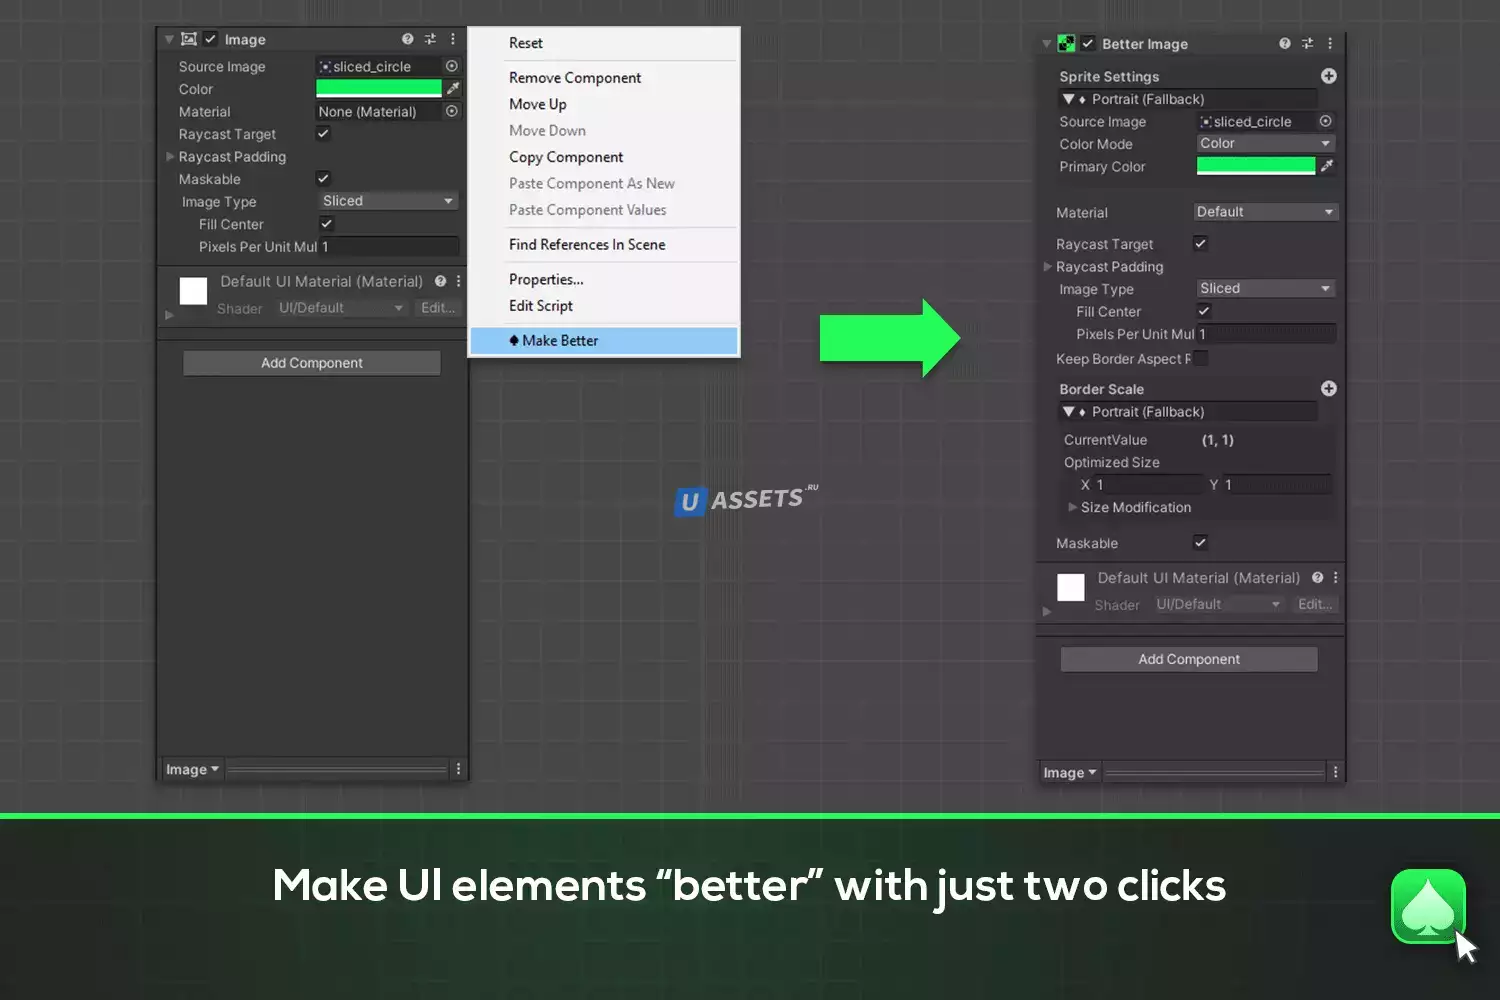Image resolution: width=1500 pixels, height=1000 pixels.
Task: Click Add Component in the right inspector
Action: coord(1189,659)
